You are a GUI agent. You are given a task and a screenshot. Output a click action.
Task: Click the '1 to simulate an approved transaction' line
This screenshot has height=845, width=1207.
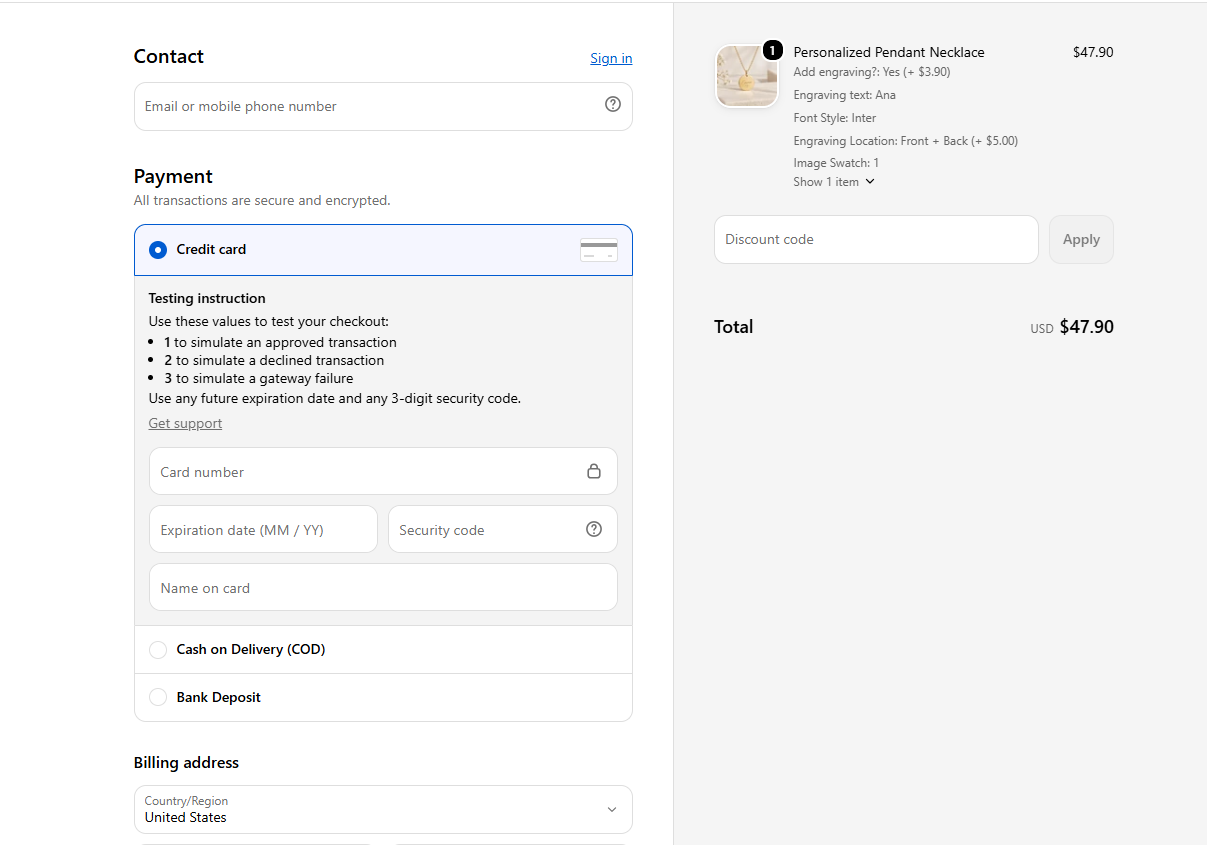coord(280,342)
